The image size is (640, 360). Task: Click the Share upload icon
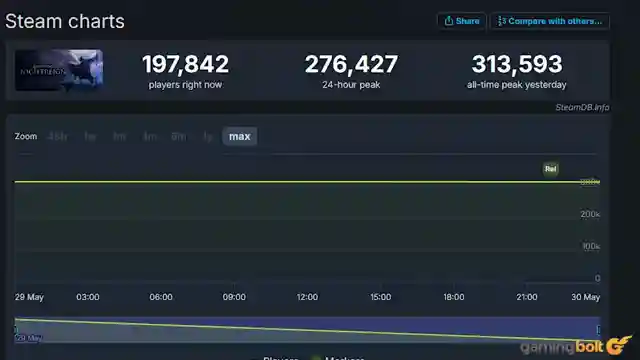click(449, 21)
